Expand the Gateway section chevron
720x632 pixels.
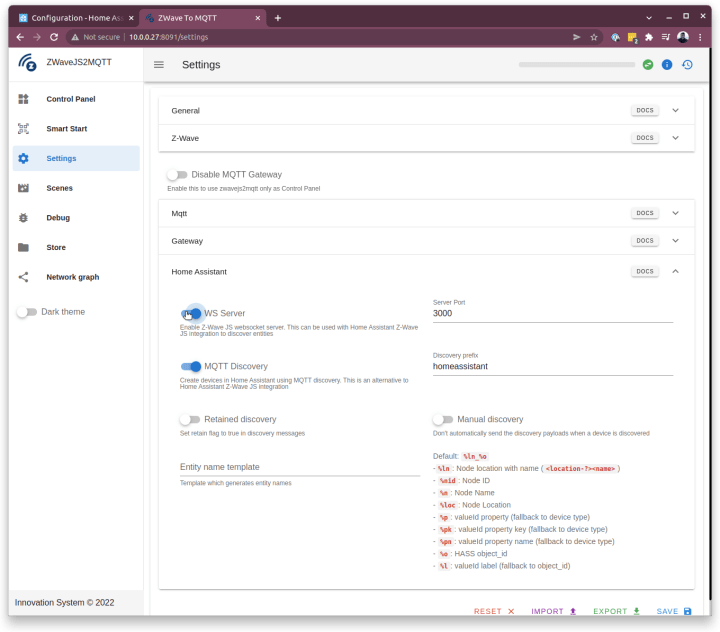tap(675, 241)
